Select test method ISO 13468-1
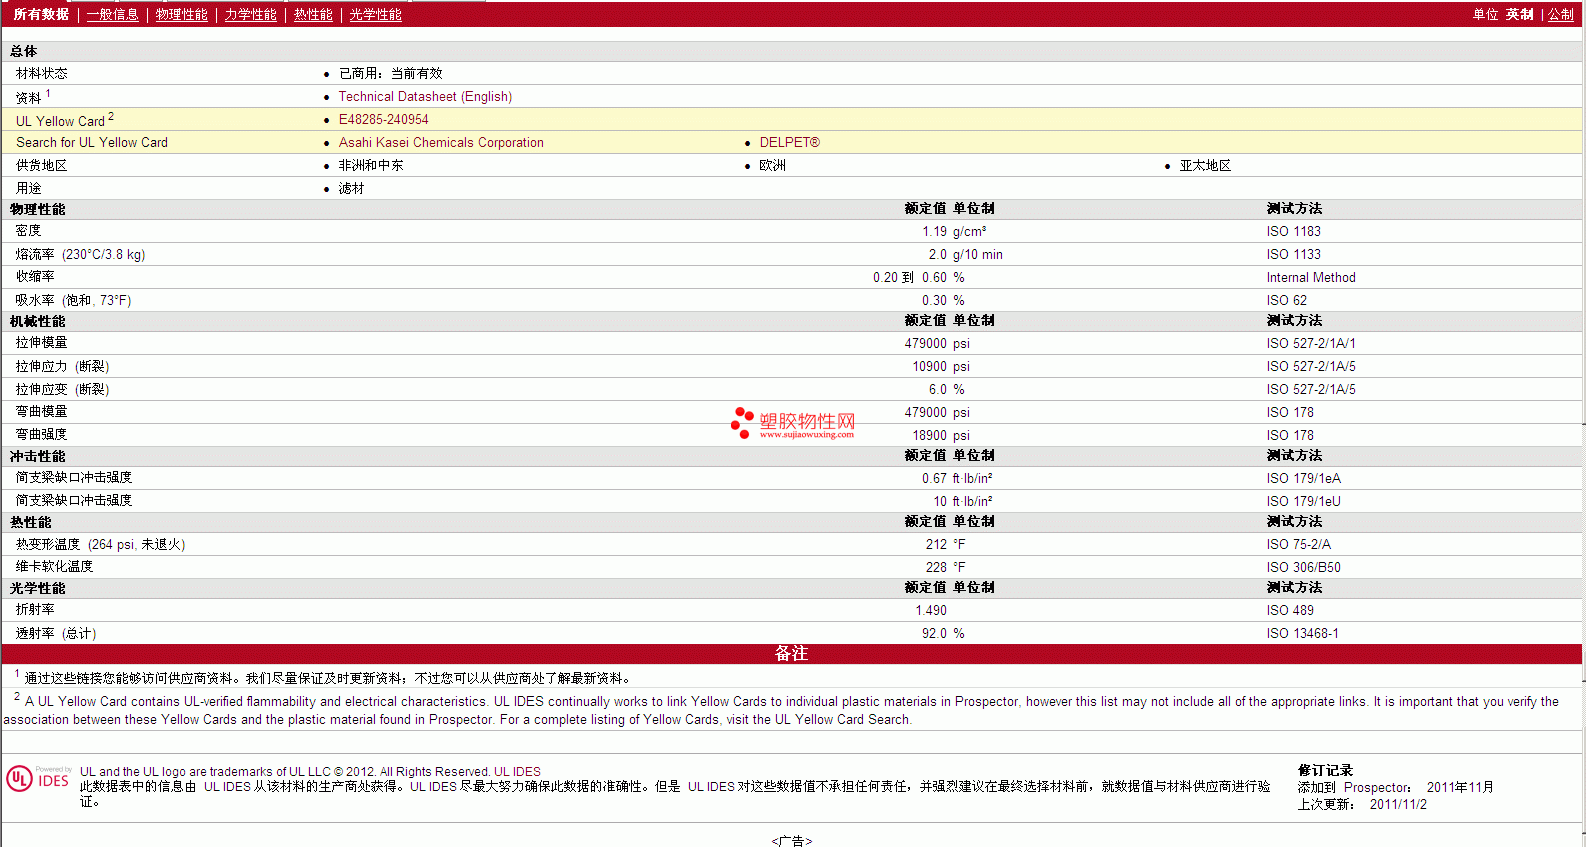The image size is (1586, 847). (1303, 633)
